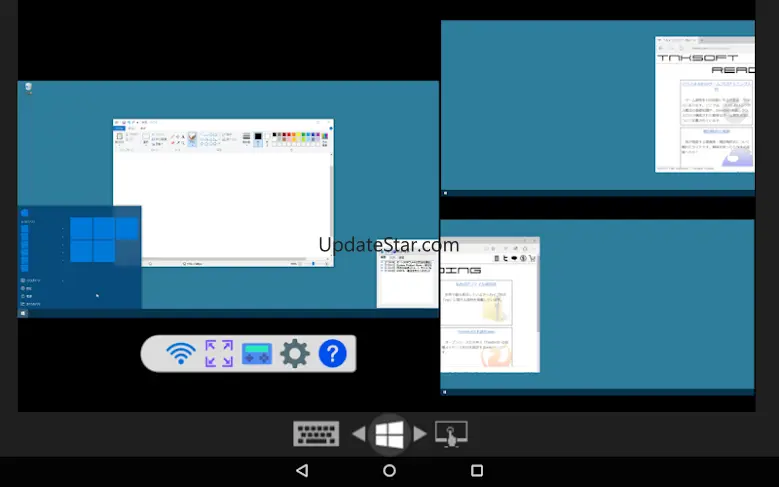The height and width of the screenshot is (487, 779).
Task: Open the Size line-thickness dropdown in Paint
Action: coord(246,138)
